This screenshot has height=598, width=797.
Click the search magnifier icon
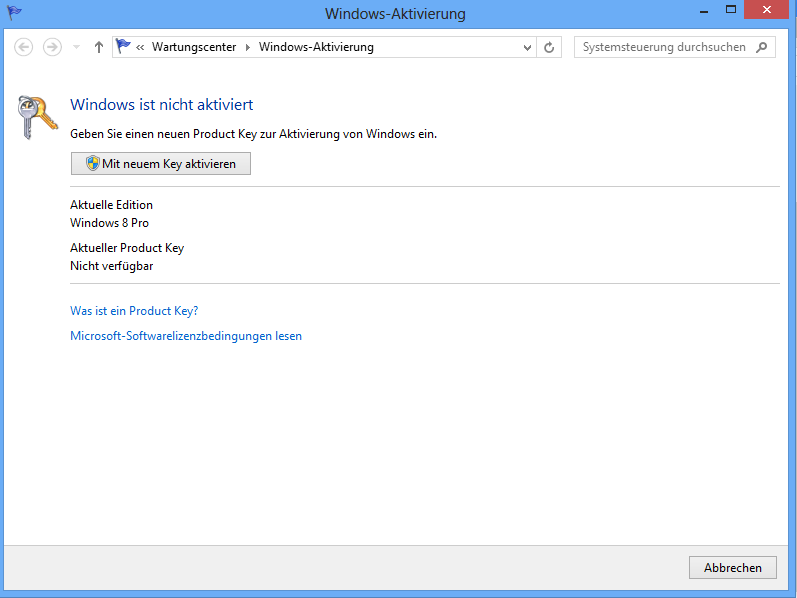click(x=761, y=47)
